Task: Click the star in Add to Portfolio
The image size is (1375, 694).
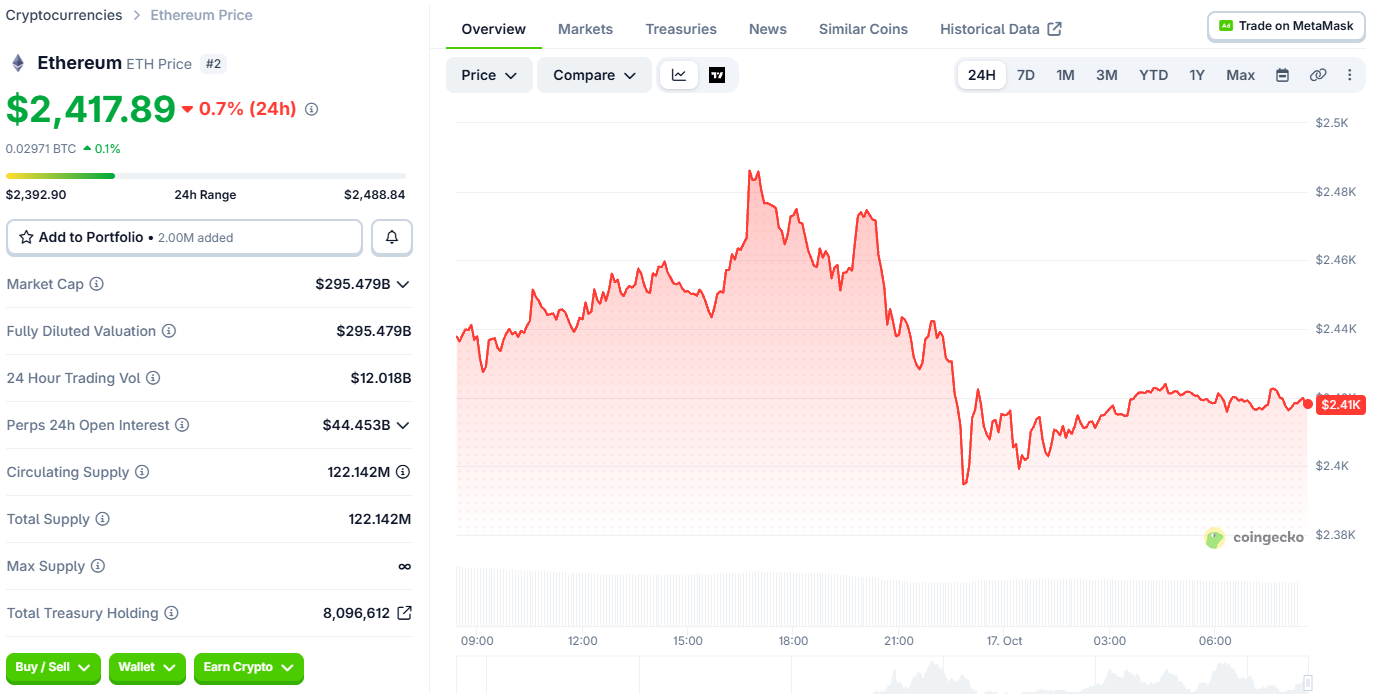Action: pos(27,237)
